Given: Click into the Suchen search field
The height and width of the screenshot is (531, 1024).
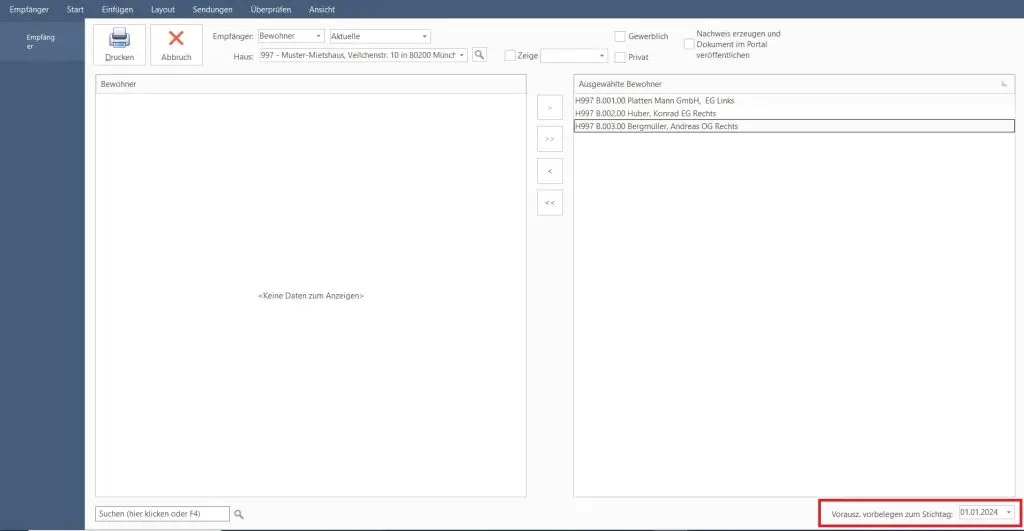Looking at the screenshot, I should point(163,514).
